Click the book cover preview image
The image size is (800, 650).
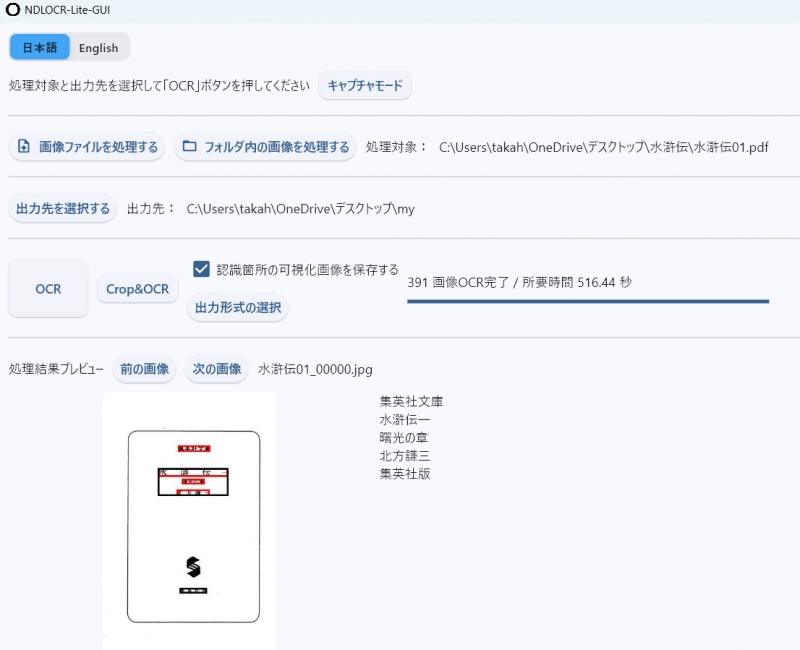190,520
